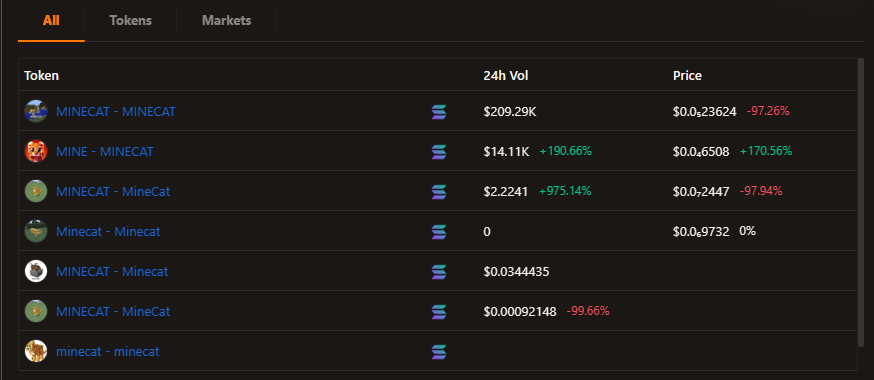874x380 pixels.
Task: Click the +170.56% price change
Action: (x=766, y=151)
